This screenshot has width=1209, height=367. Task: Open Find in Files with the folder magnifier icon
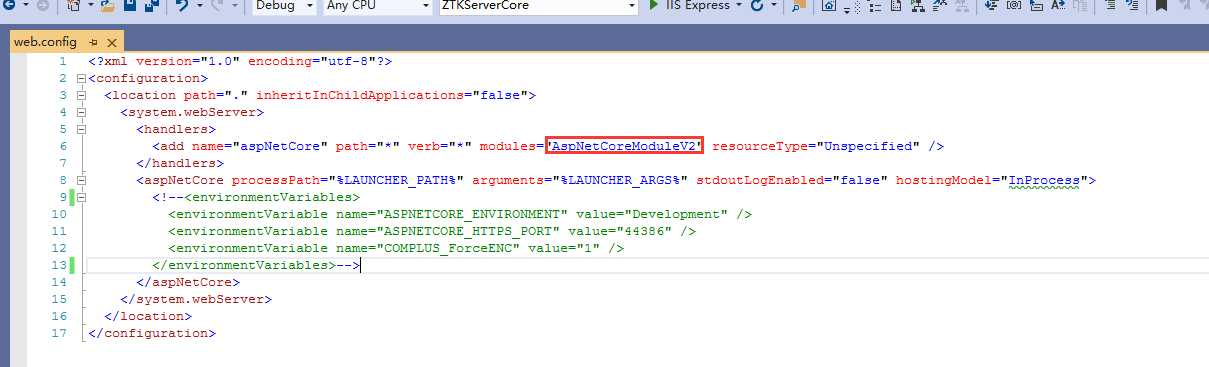pos(799,6)
